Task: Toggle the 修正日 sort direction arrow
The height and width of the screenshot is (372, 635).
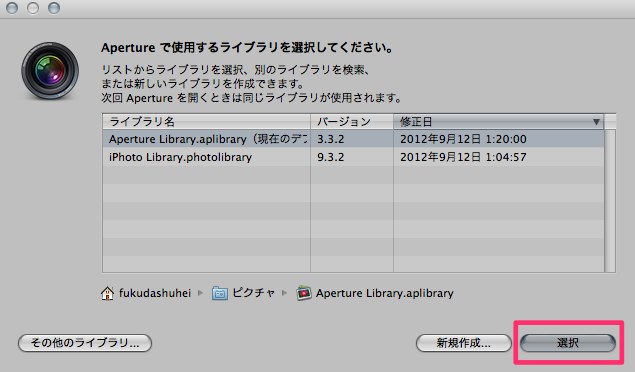Action: coord(596,122)
